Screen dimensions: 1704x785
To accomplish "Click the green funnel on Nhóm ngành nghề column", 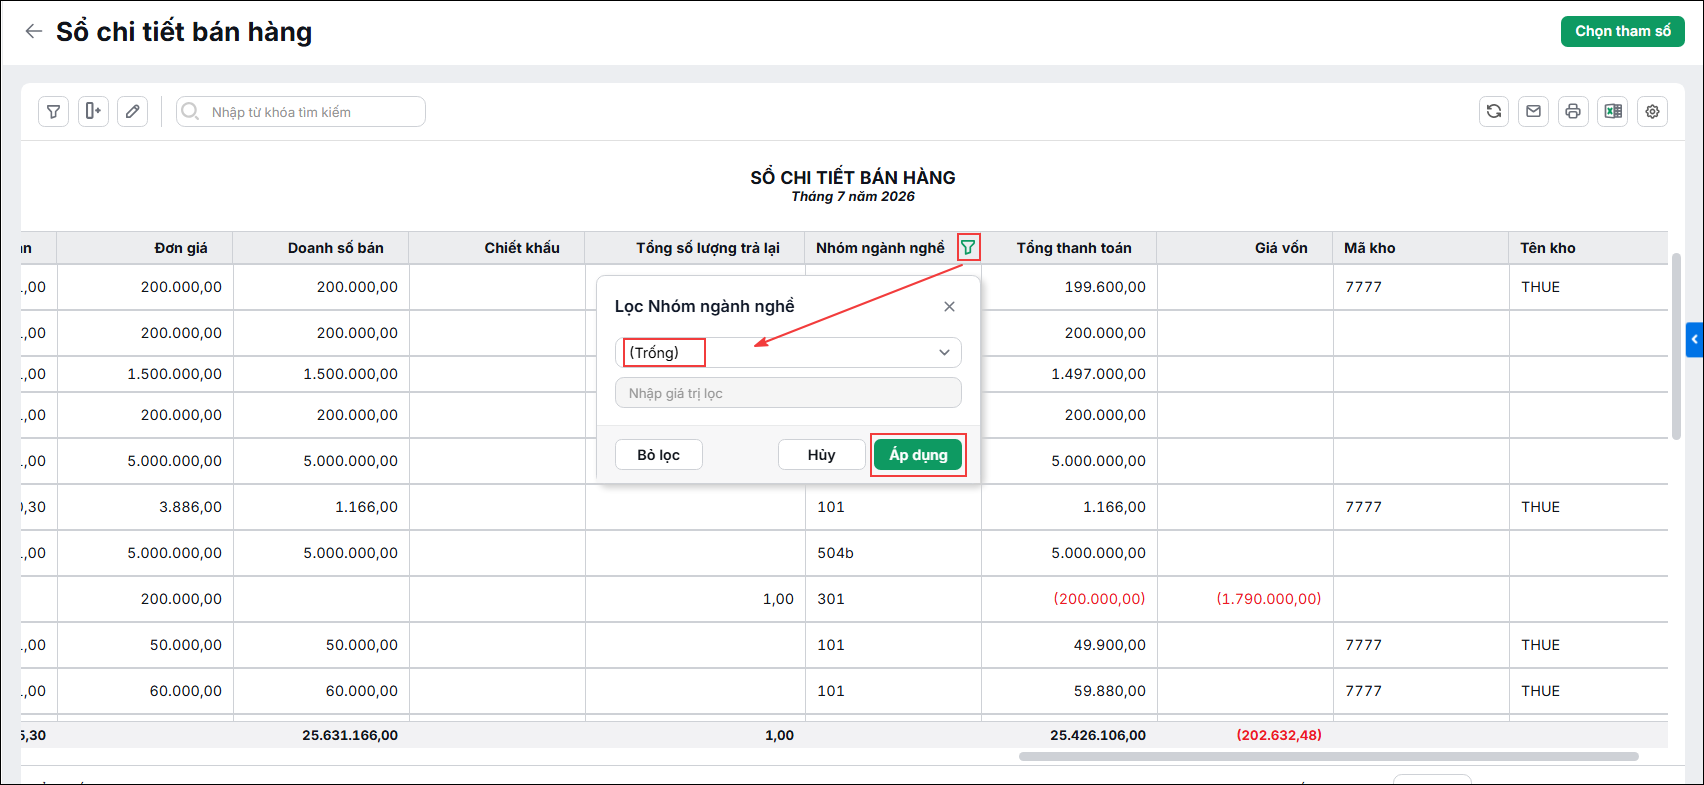I will [x=968, y=247].
